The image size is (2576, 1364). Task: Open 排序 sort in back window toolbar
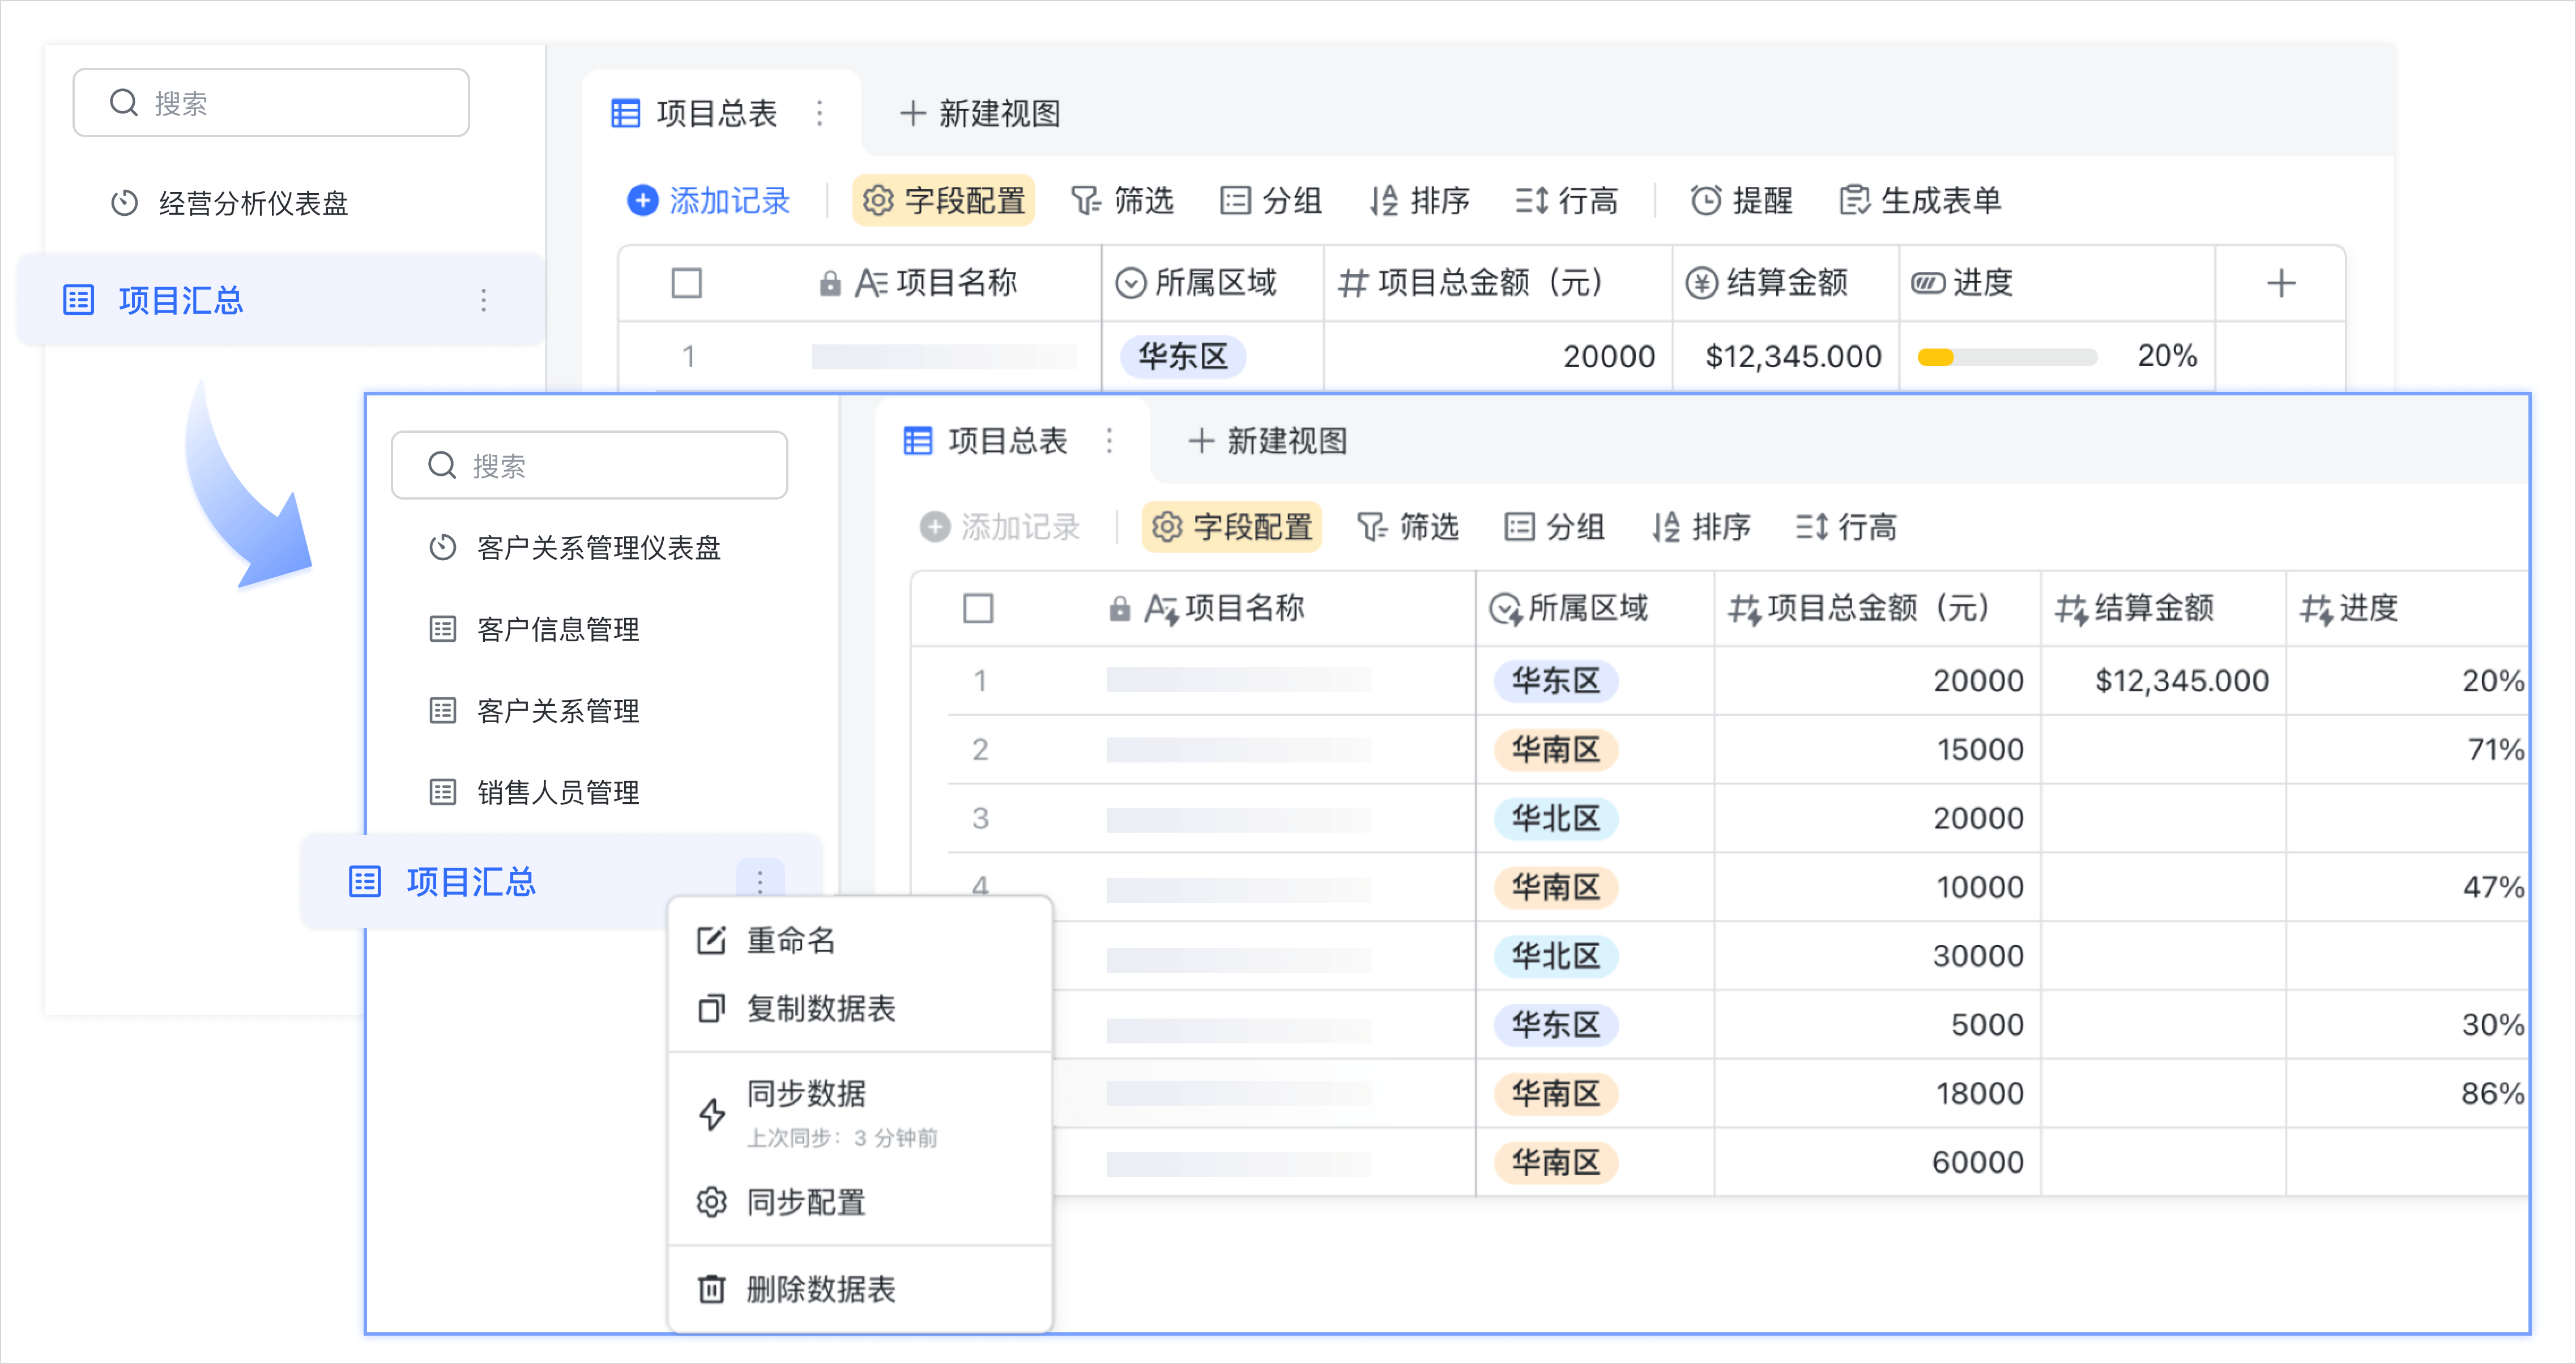pyautogui.click(x=1420, y=201)
